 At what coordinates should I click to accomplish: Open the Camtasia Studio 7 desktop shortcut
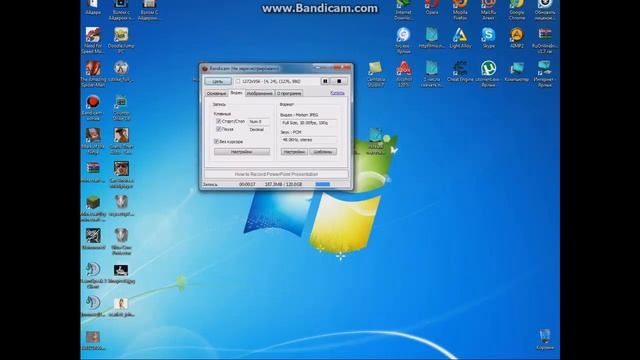coord(375,73)
